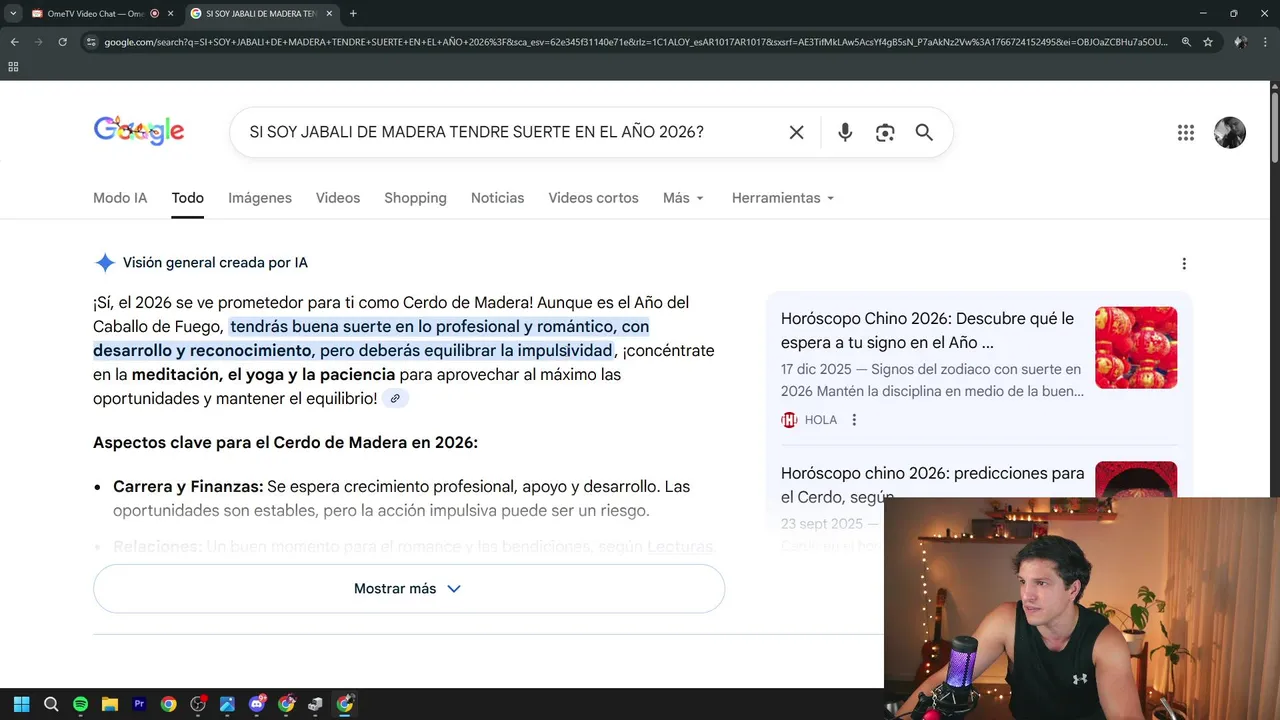Reload the current page
The image size is (1280, 720).
[62, 42]
